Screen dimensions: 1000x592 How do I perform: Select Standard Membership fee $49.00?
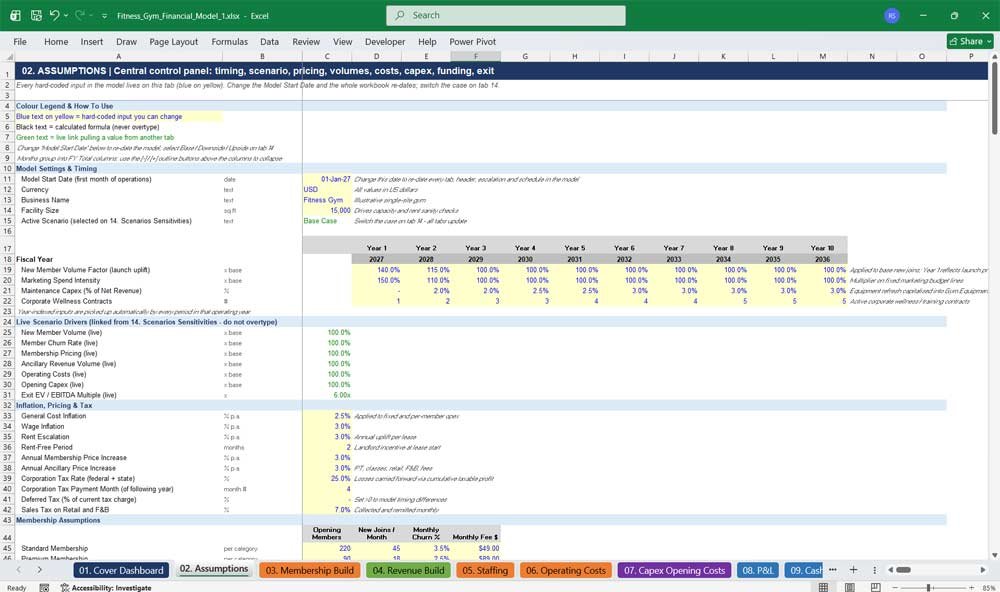click(x=476, y=548)
